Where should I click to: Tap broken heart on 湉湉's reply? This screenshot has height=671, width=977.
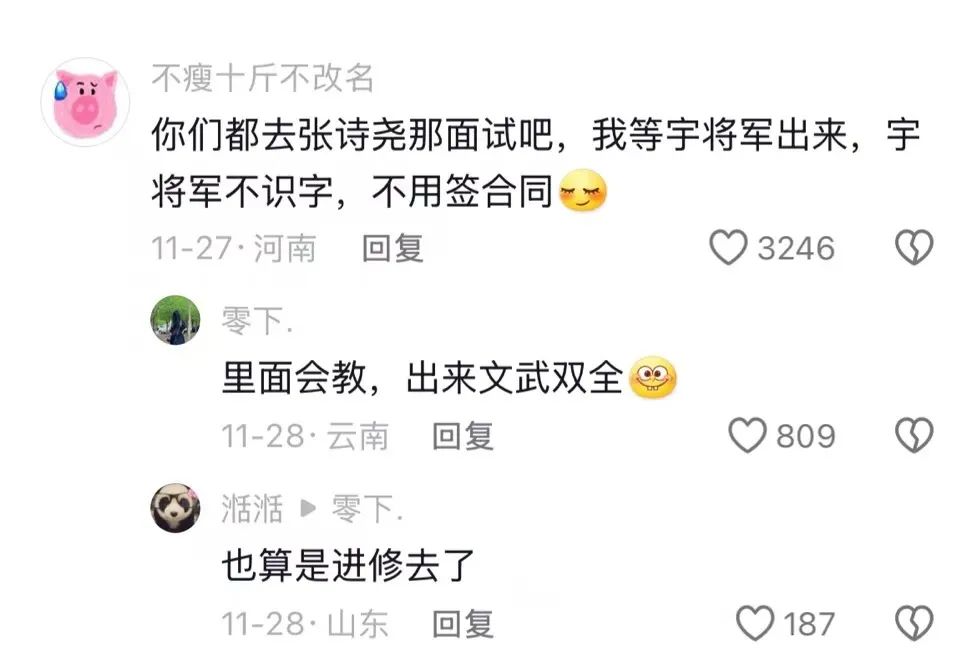tap(914, 623)
